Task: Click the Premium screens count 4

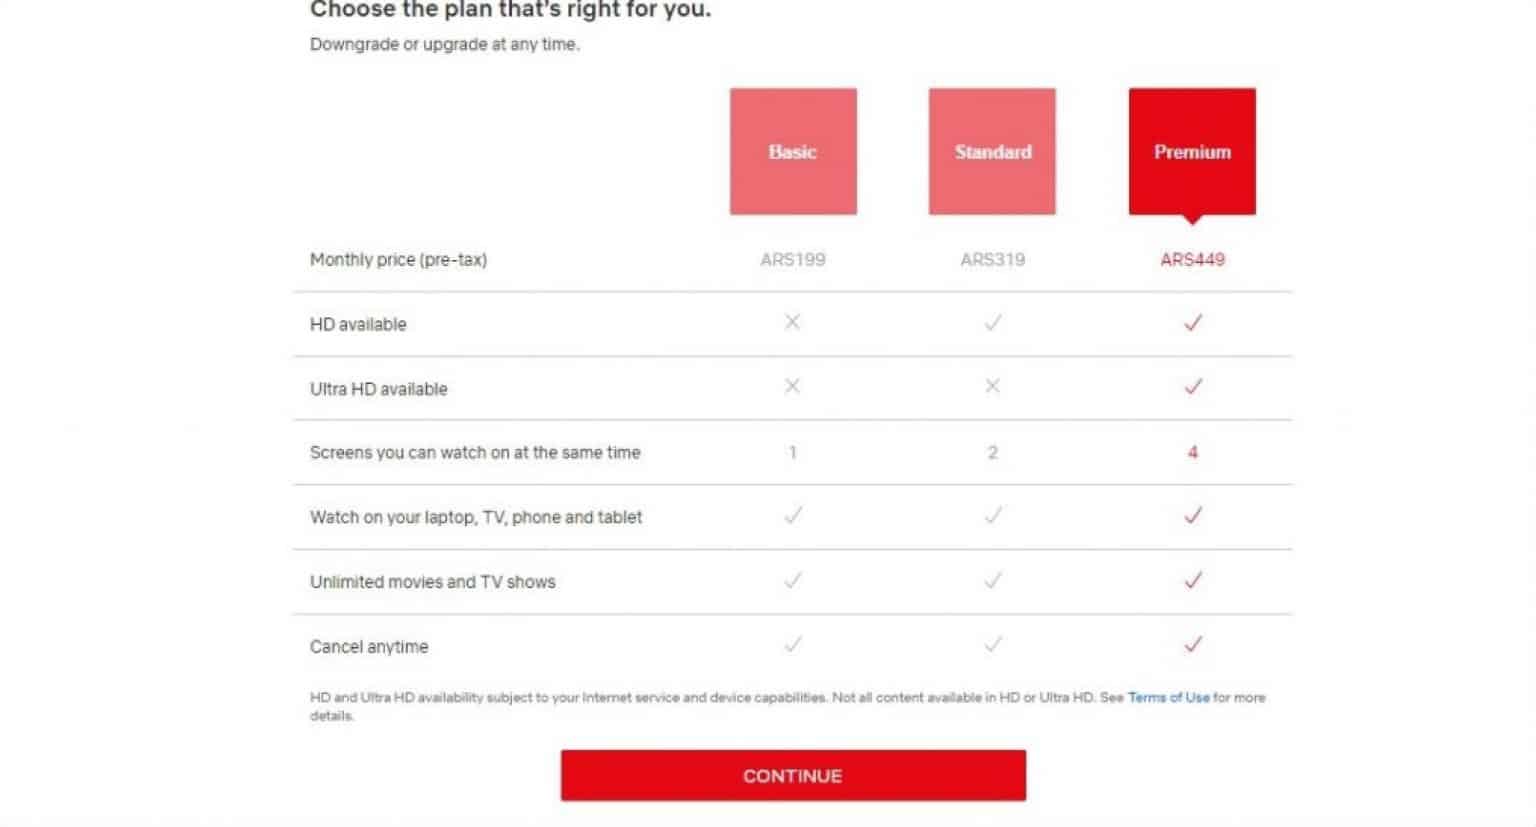Action: (1192, 452)
